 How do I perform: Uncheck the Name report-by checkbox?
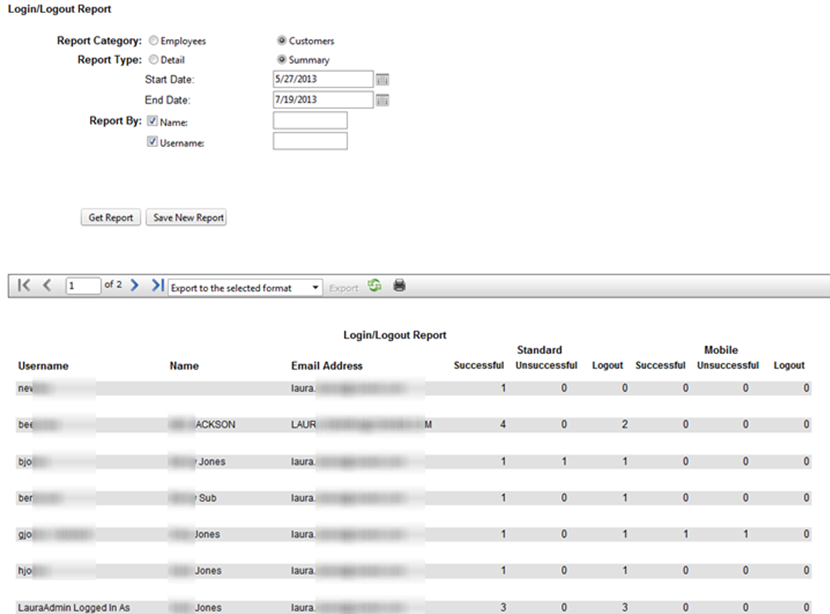click(152, 121)
